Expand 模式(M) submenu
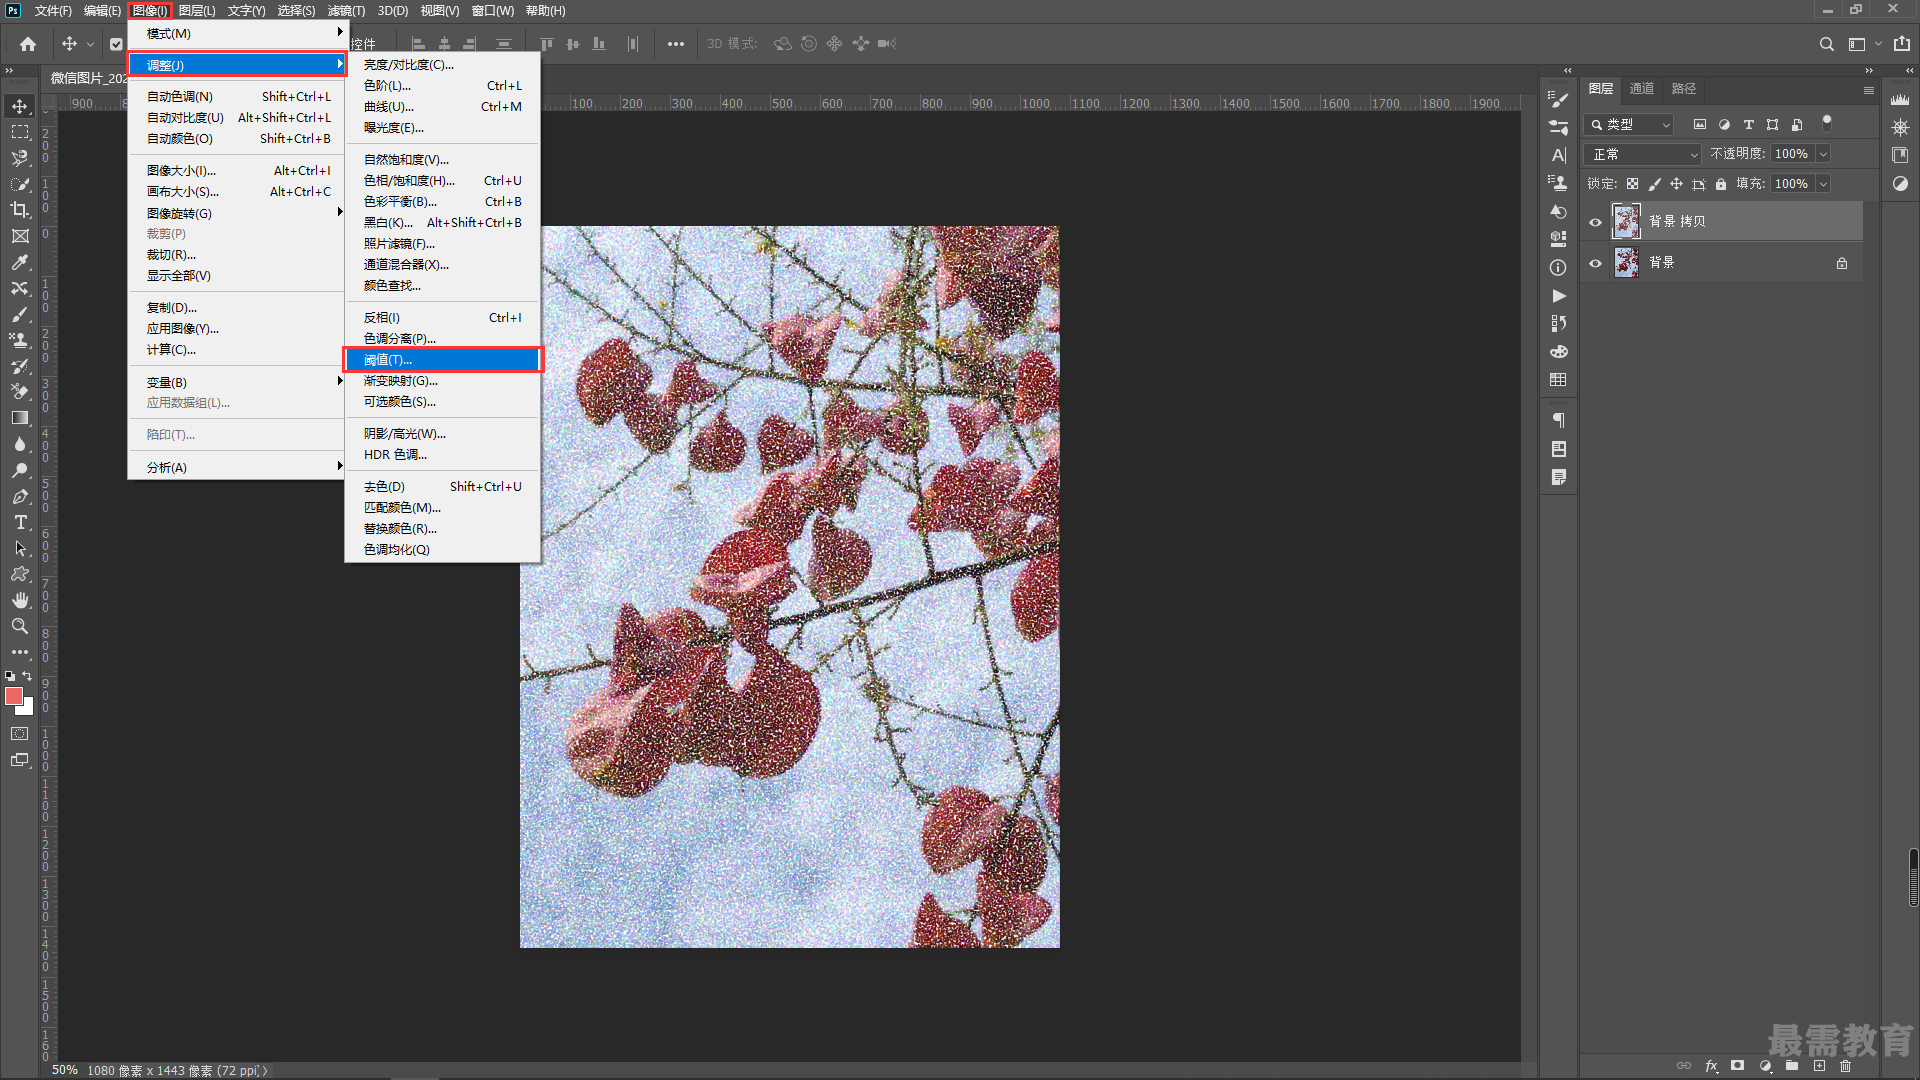1920x1080 pixels. pyautogui.click(x=236, y=33)
